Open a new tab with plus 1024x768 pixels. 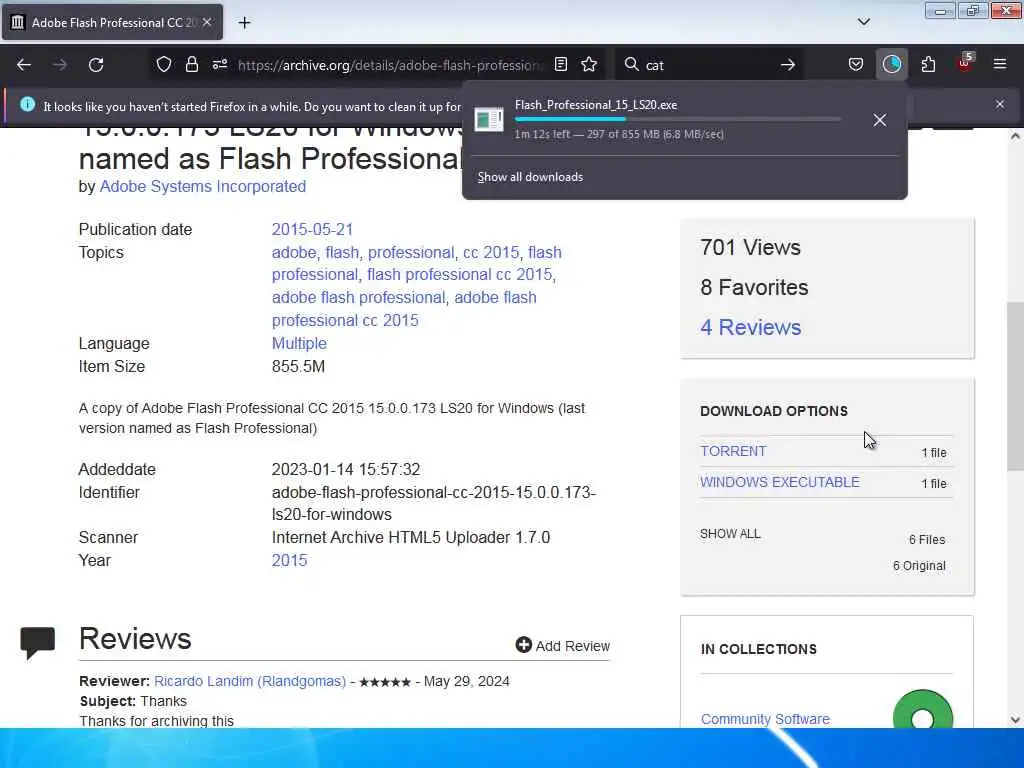(x=244, y=23)
